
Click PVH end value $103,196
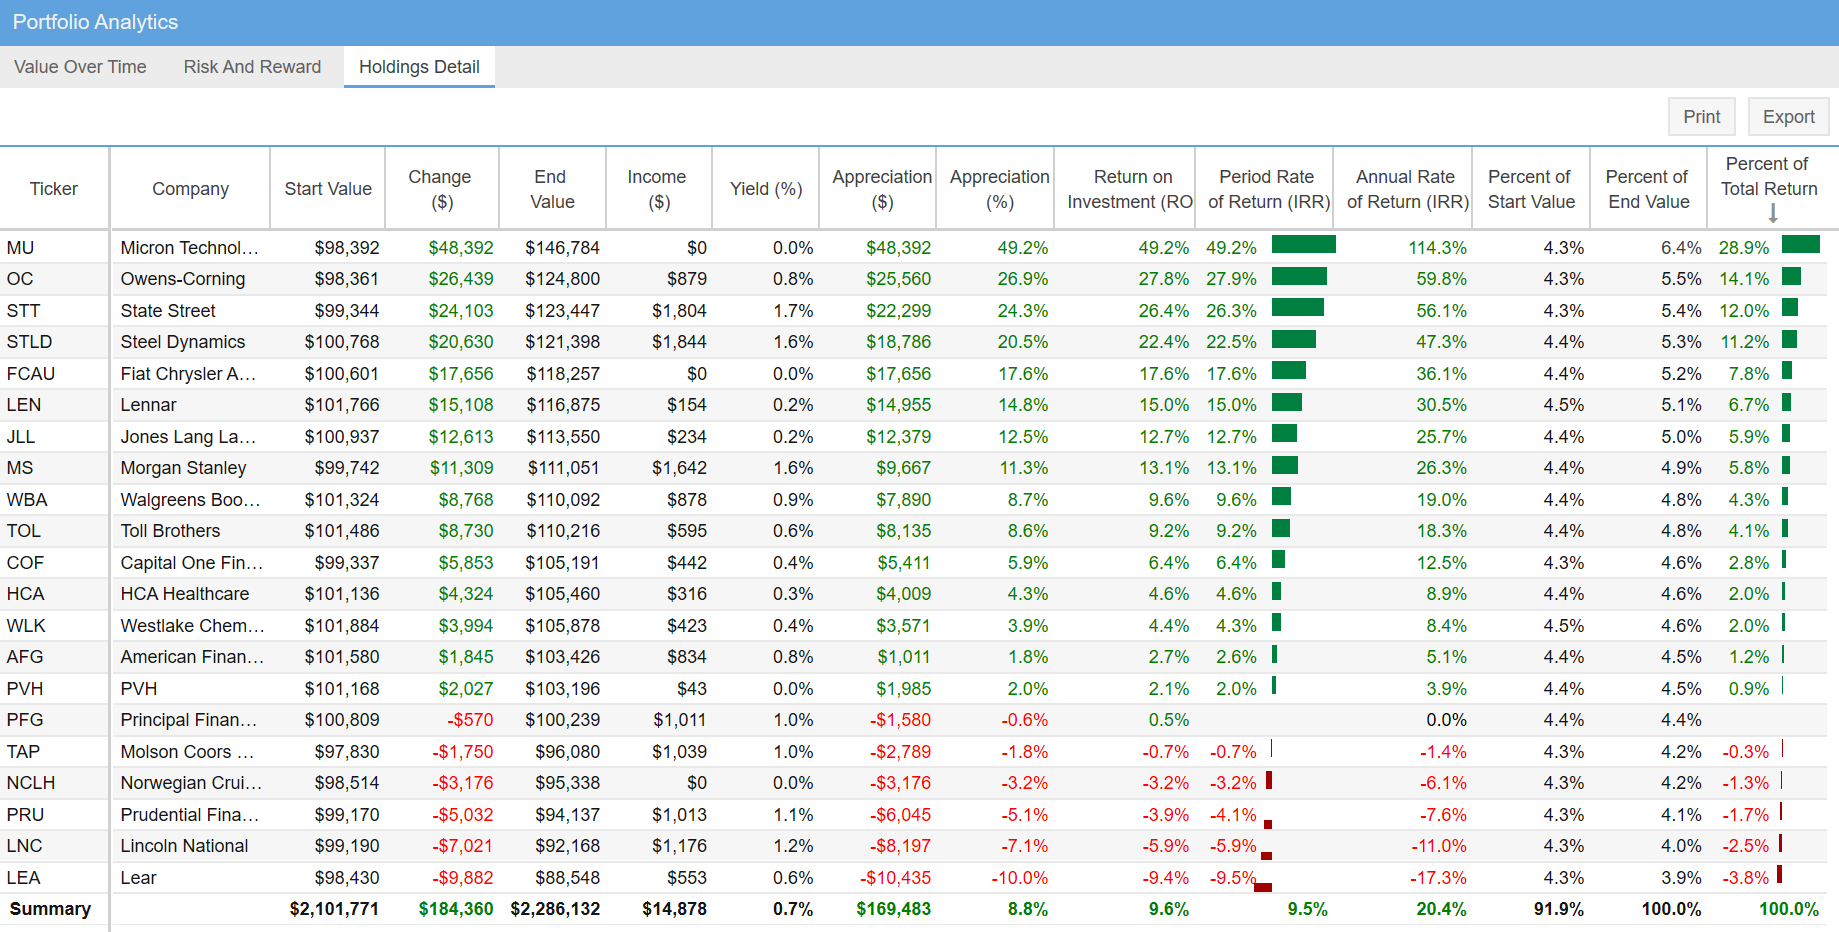click(563, 689)
